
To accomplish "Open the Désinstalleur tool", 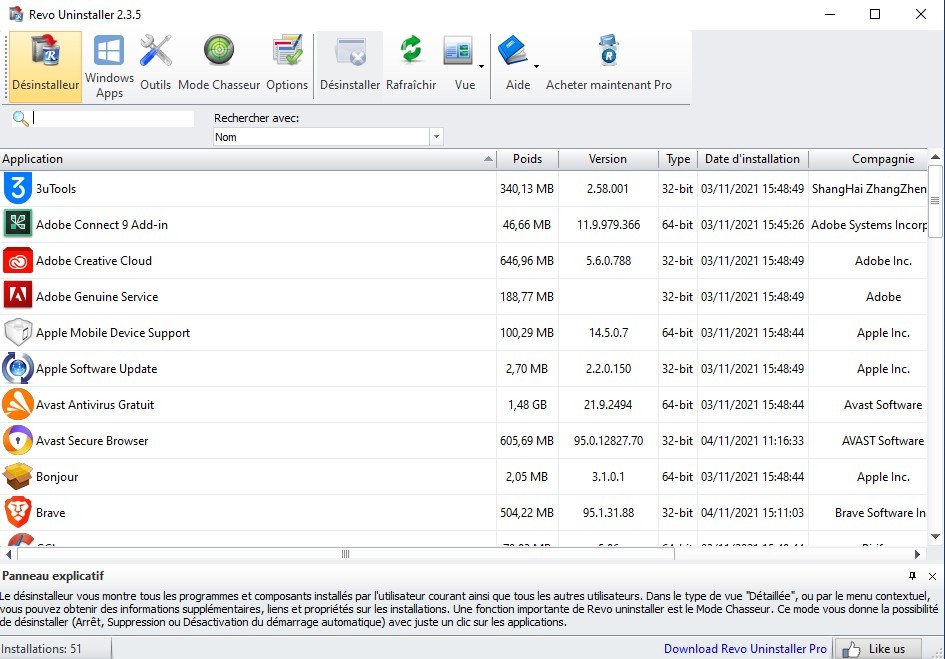I will 46,66.
